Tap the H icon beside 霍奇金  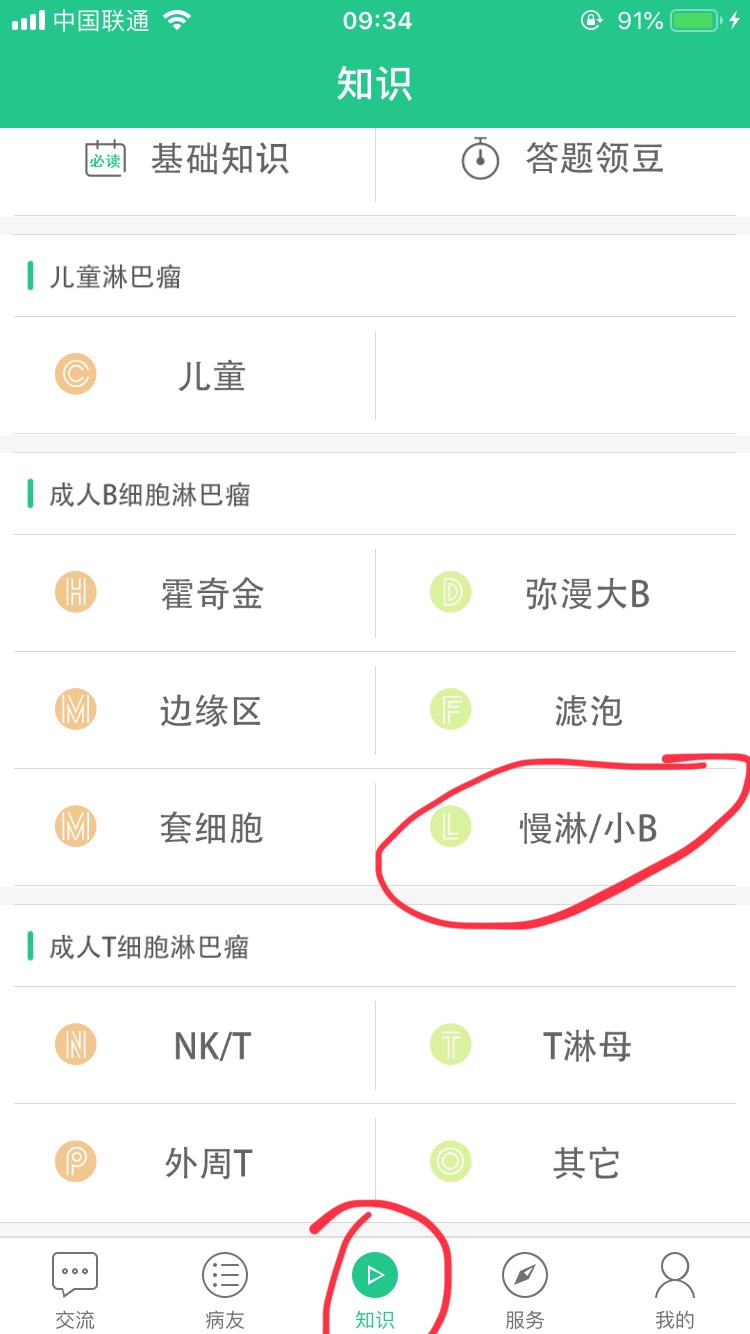76,593
